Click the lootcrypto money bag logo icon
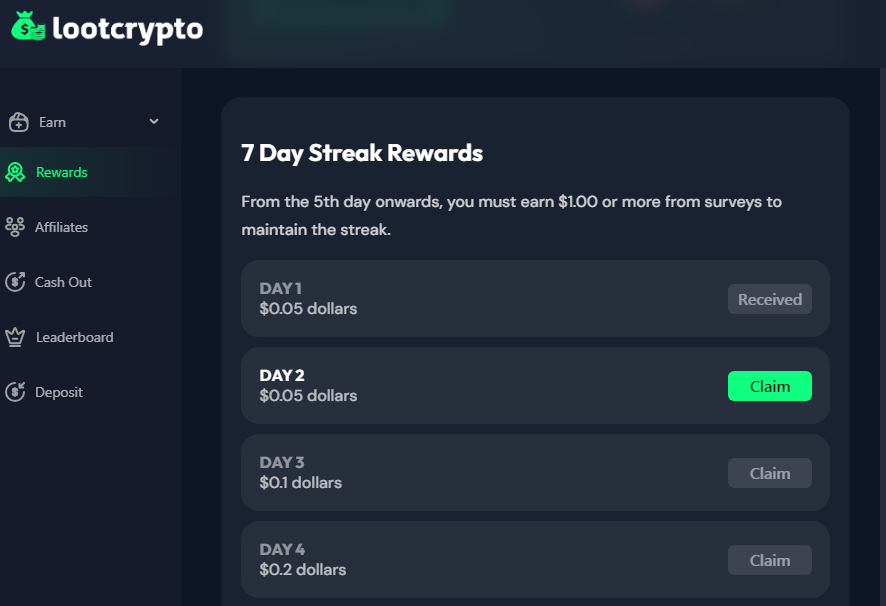The height and width of the screenshot is (606, 886). point(28,27)
